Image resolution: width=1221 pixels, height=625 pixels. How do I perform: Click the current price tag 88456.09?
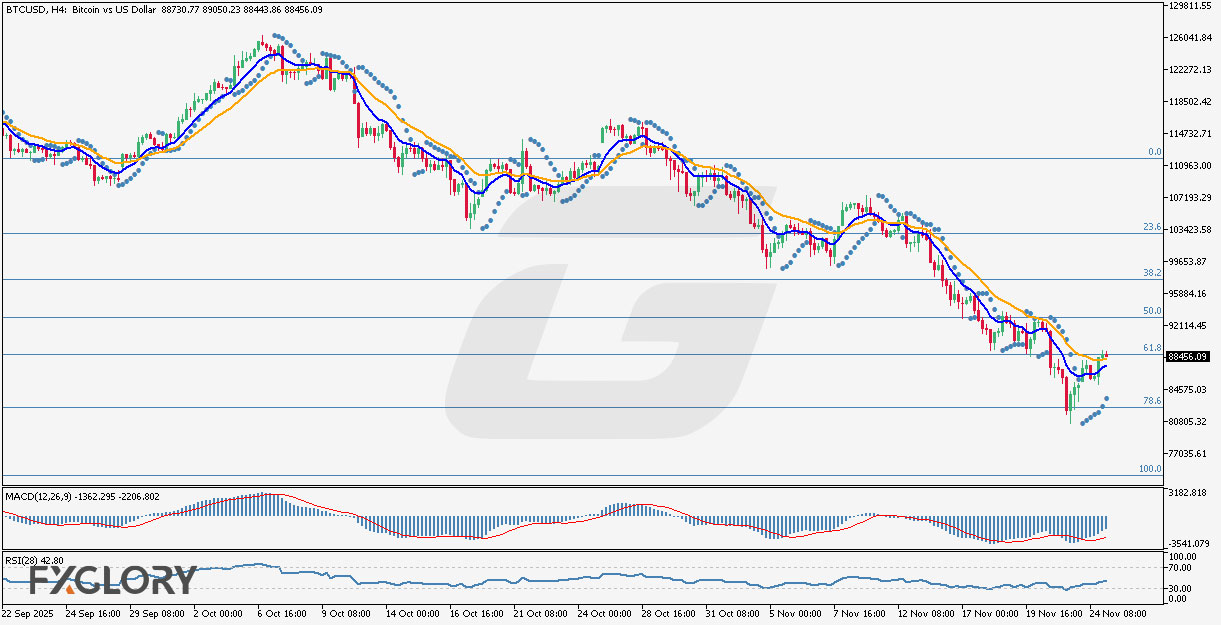point(1188,356)
